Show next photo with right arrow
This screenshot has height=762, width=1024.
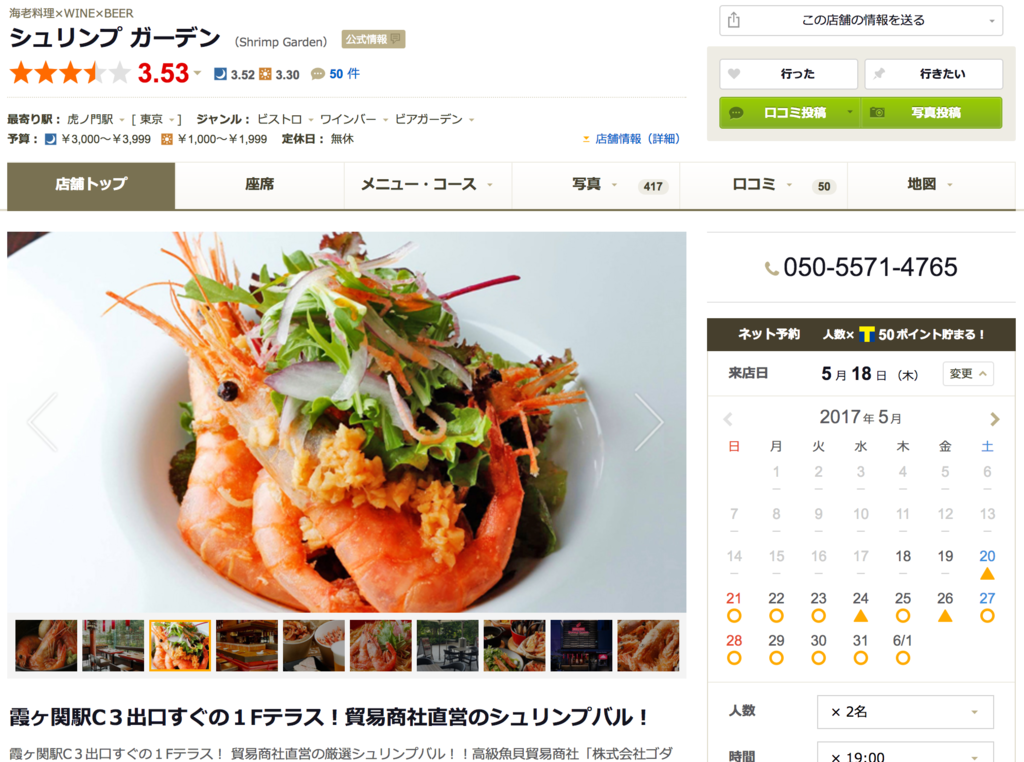click(x=648, y=422)
